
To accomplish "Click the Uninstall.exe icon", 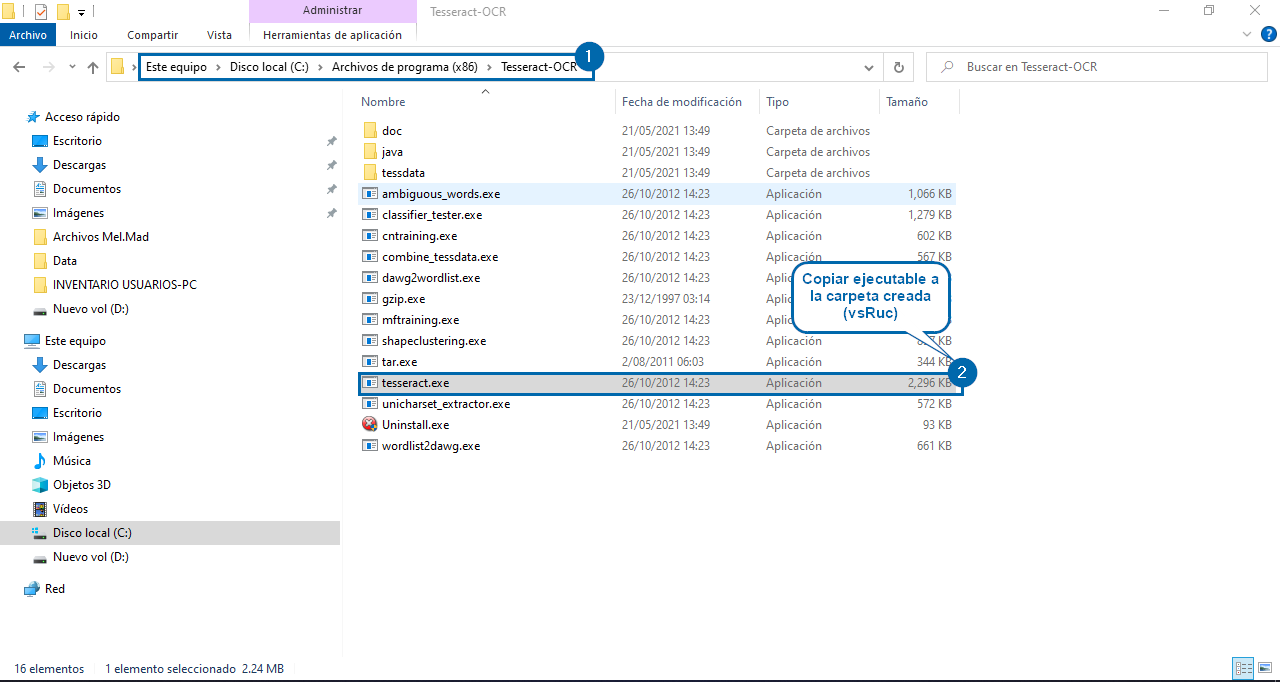I will click(370, 425).
